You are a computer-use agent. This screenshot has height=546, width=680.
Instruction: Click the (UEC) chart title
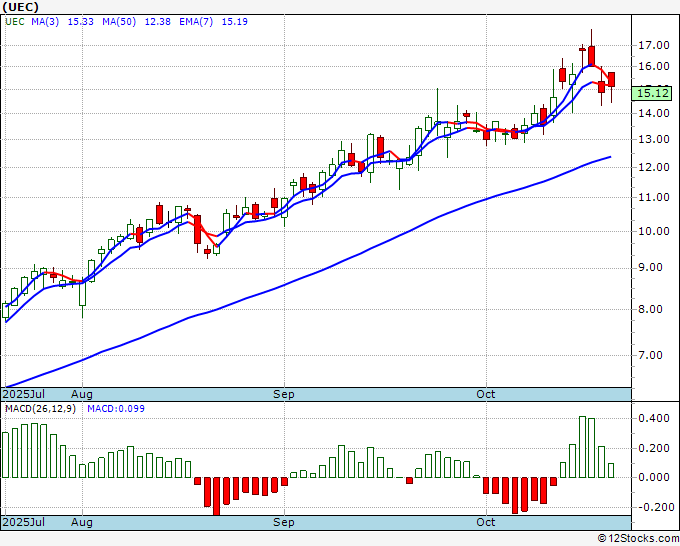21,7
